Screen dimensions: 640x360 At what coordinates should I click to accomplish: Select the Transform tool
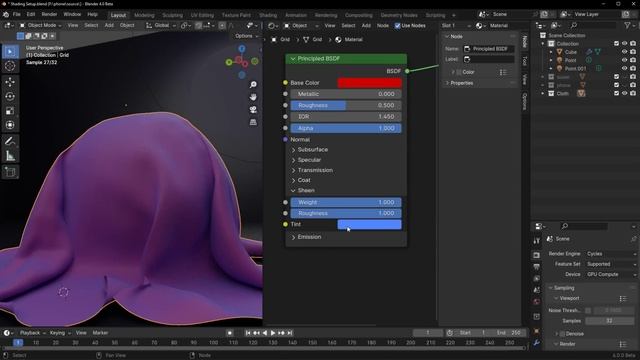(x=10, y=125)
